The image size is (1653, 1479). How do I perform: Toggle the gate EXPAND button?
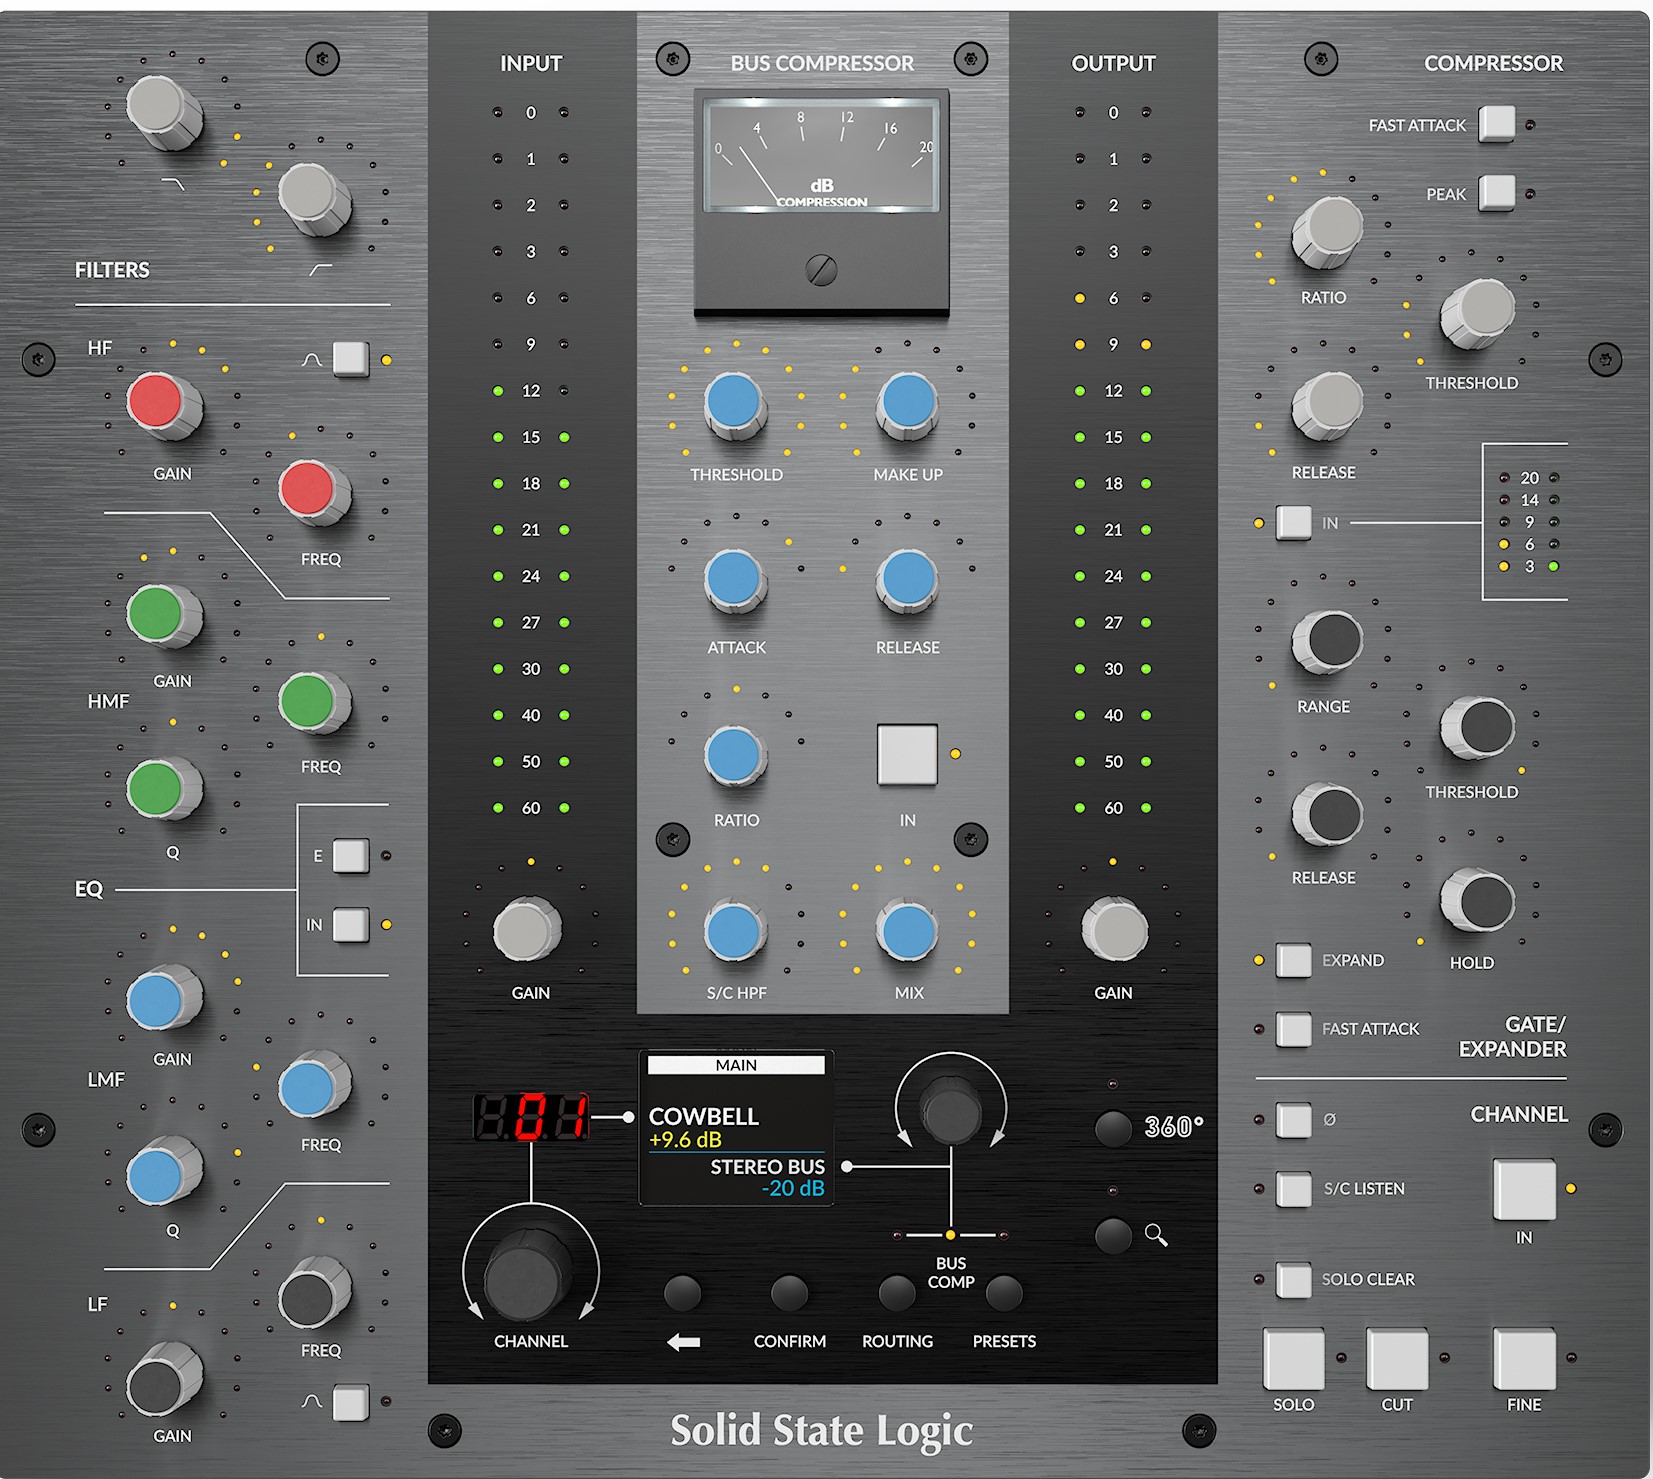coord(1293,960)
